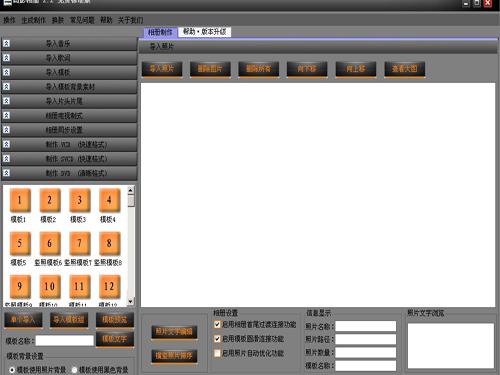Expand the 导入音乐 panel chevron
This screenshot has height=375, width=500.
click(6, 43)
